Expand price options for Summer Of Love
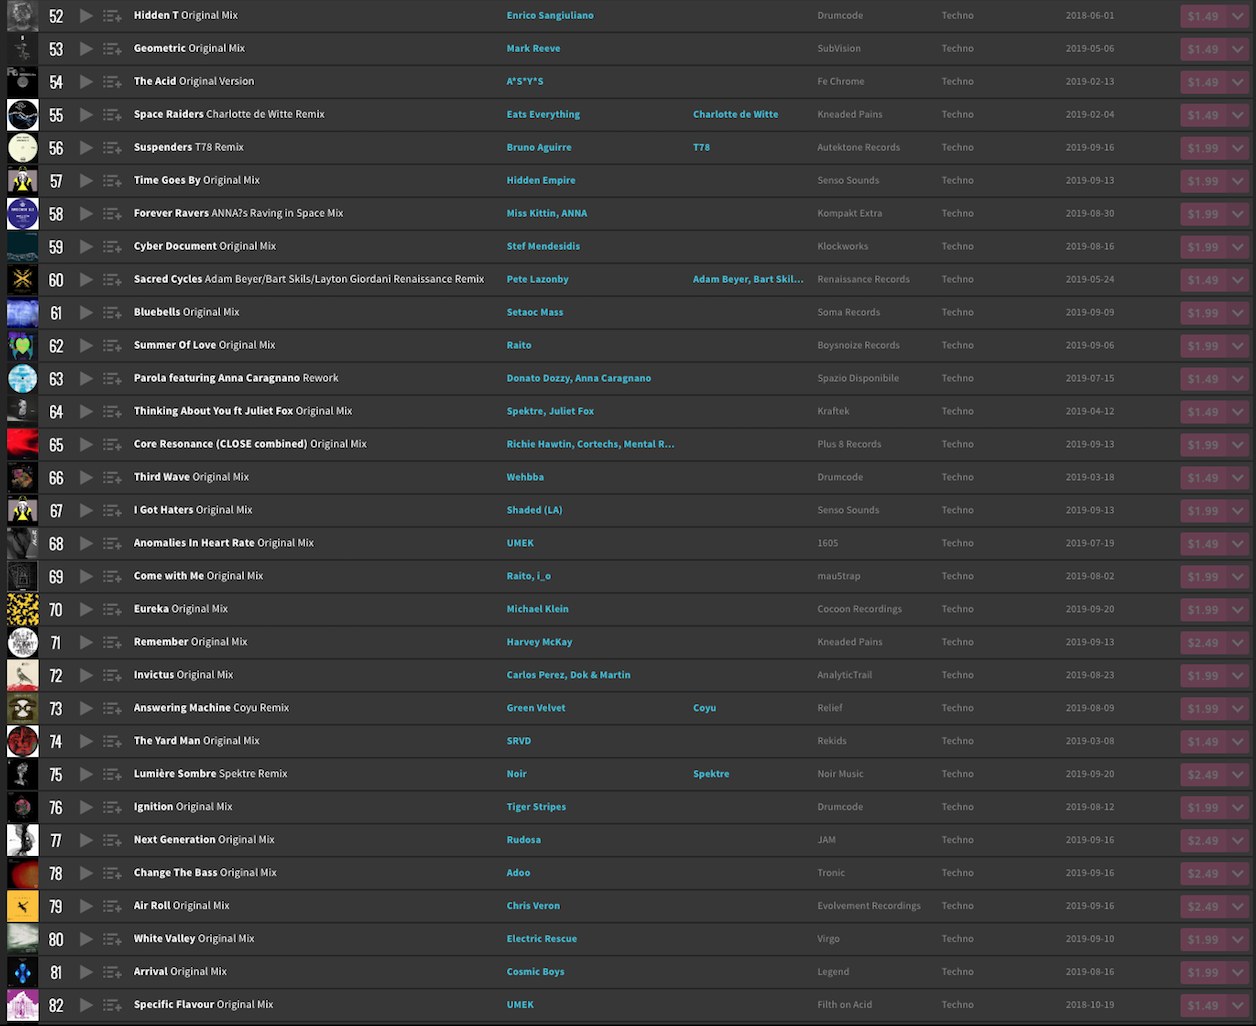 1238,346
